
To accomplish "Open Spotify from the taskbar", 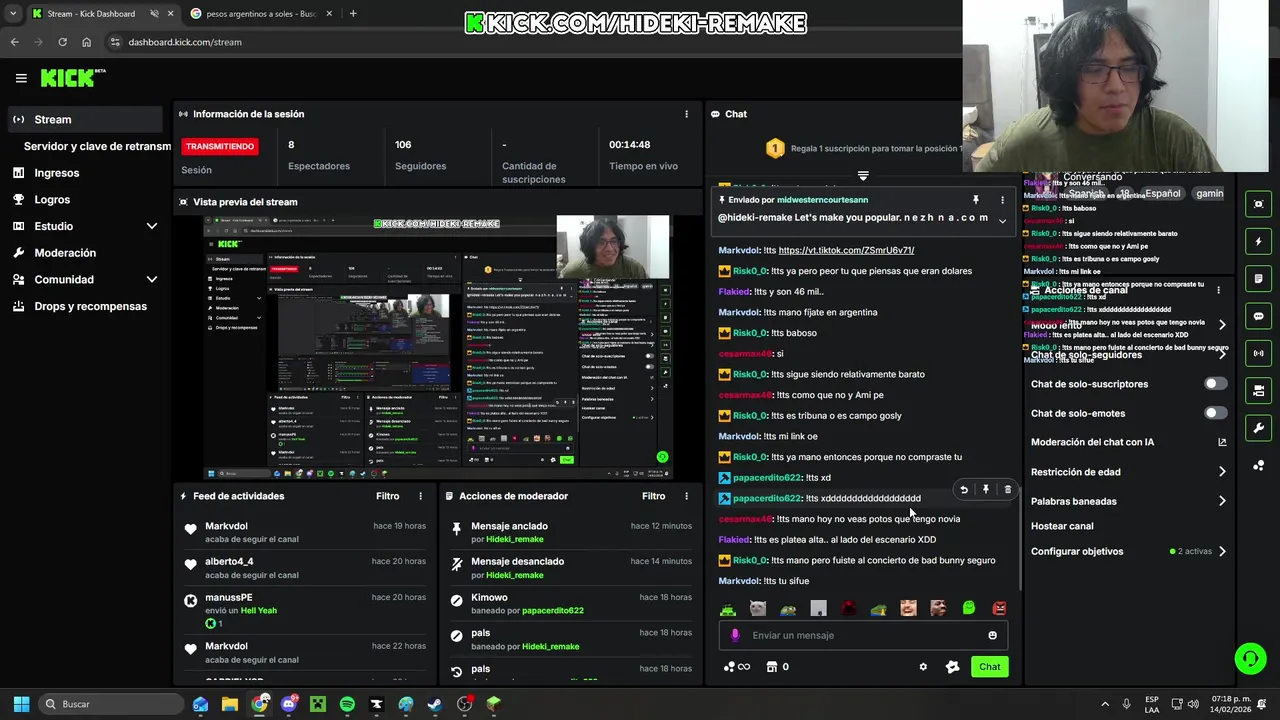I will point(347,704).
